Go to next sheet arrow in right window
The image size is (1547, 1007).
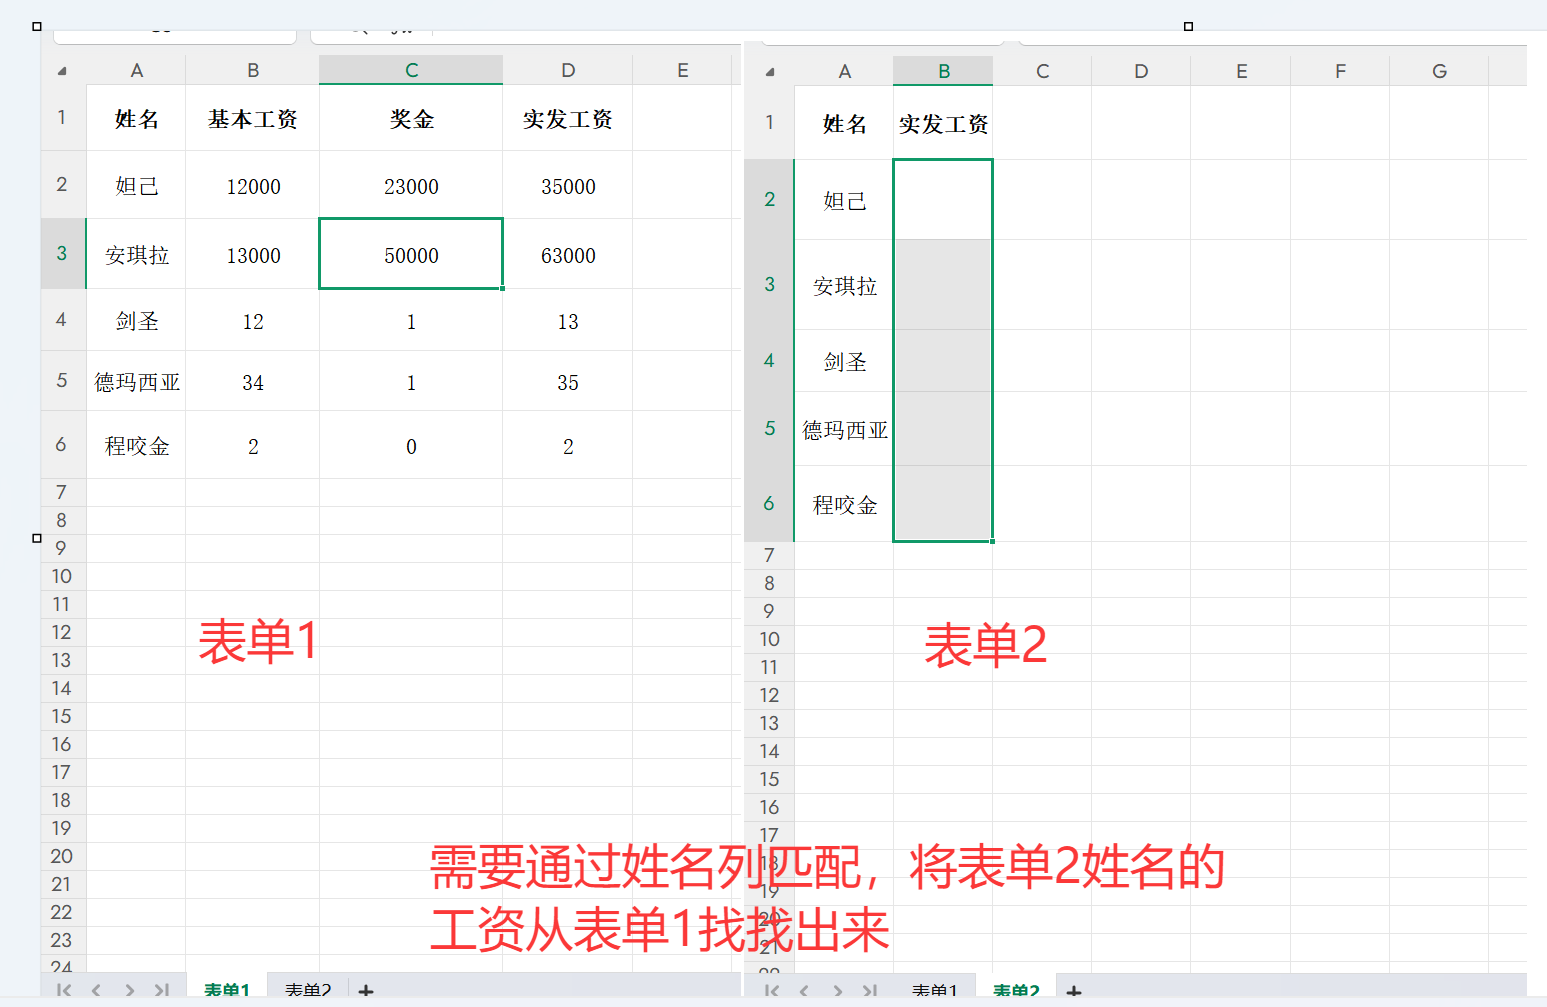click(837, 991)
